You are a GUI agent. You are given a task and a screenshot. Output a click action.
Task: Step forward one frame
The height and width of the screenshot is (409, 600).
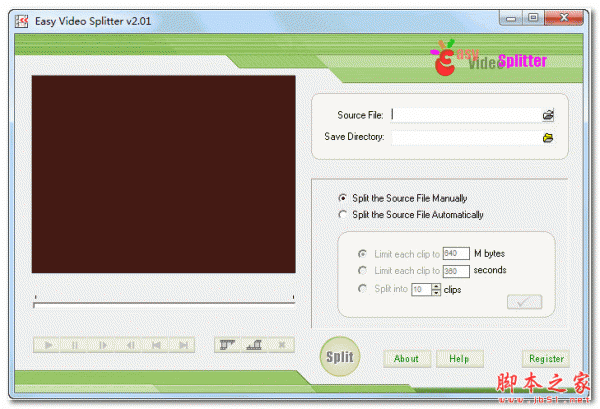pos(102,345)
